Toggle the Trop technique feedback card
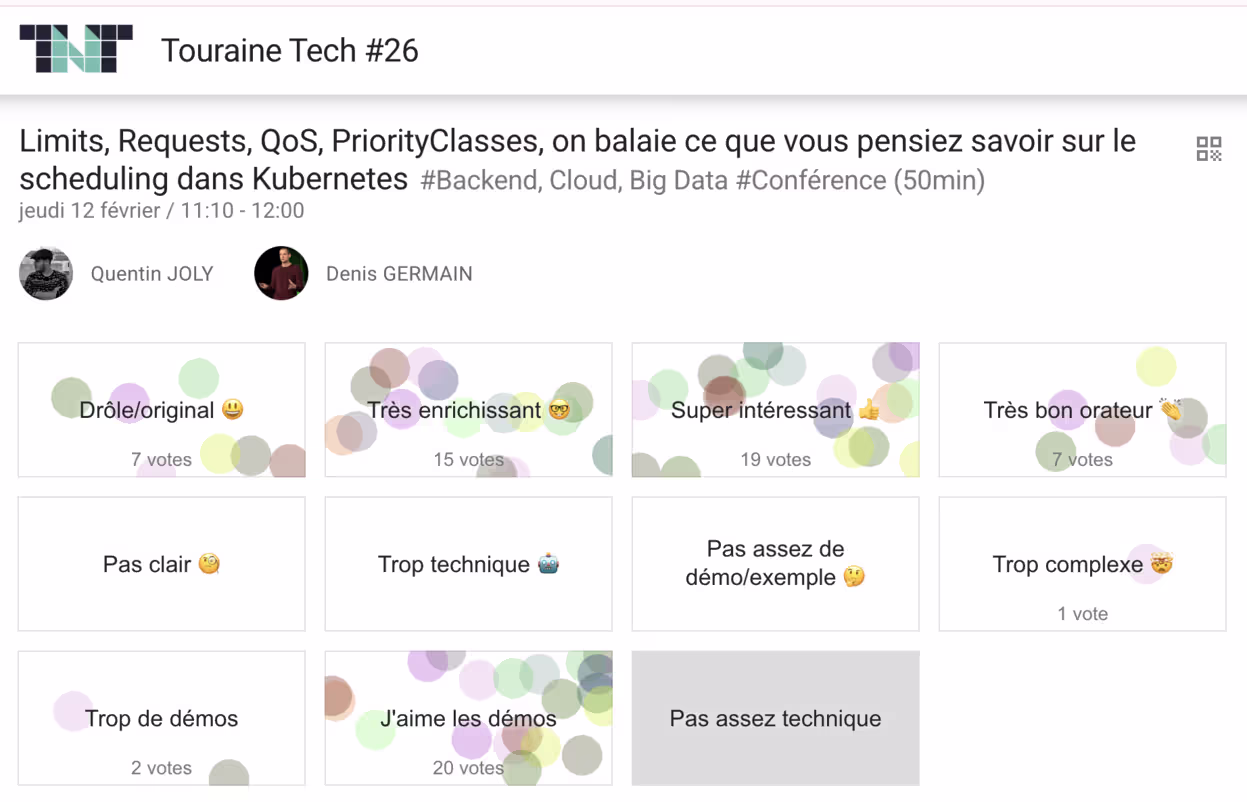 pos(467,563)
